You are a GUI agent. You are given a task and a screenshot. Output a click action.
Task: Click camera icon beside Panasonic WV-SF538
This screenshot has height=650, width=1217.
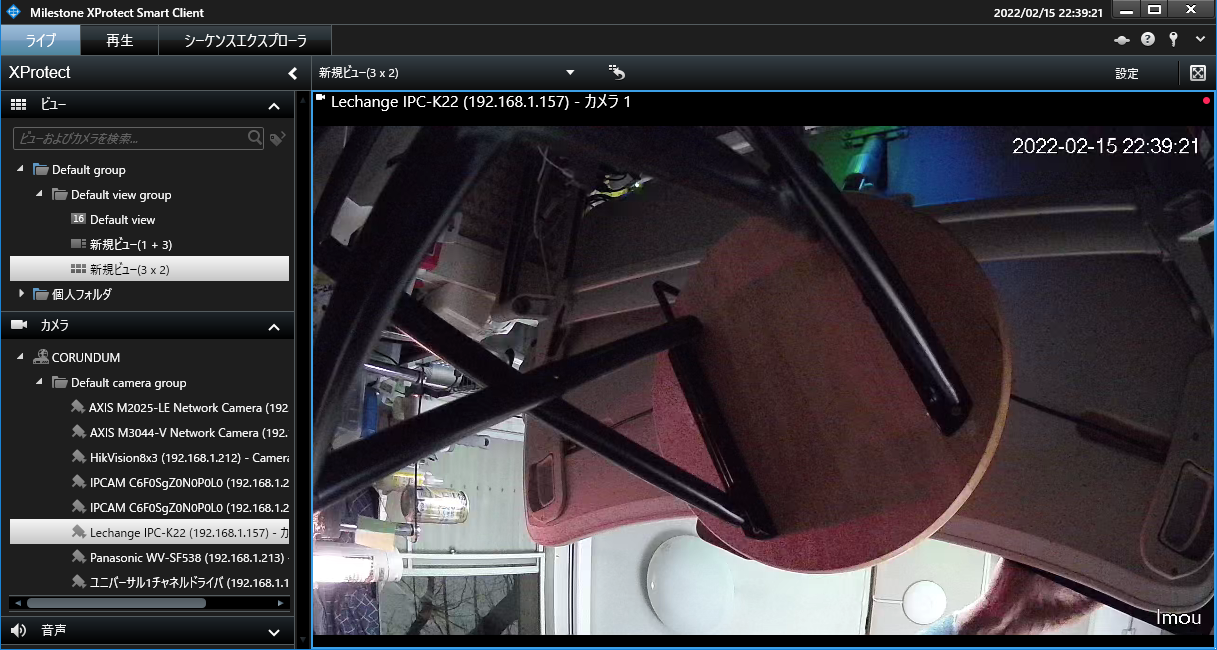[78, 557]
